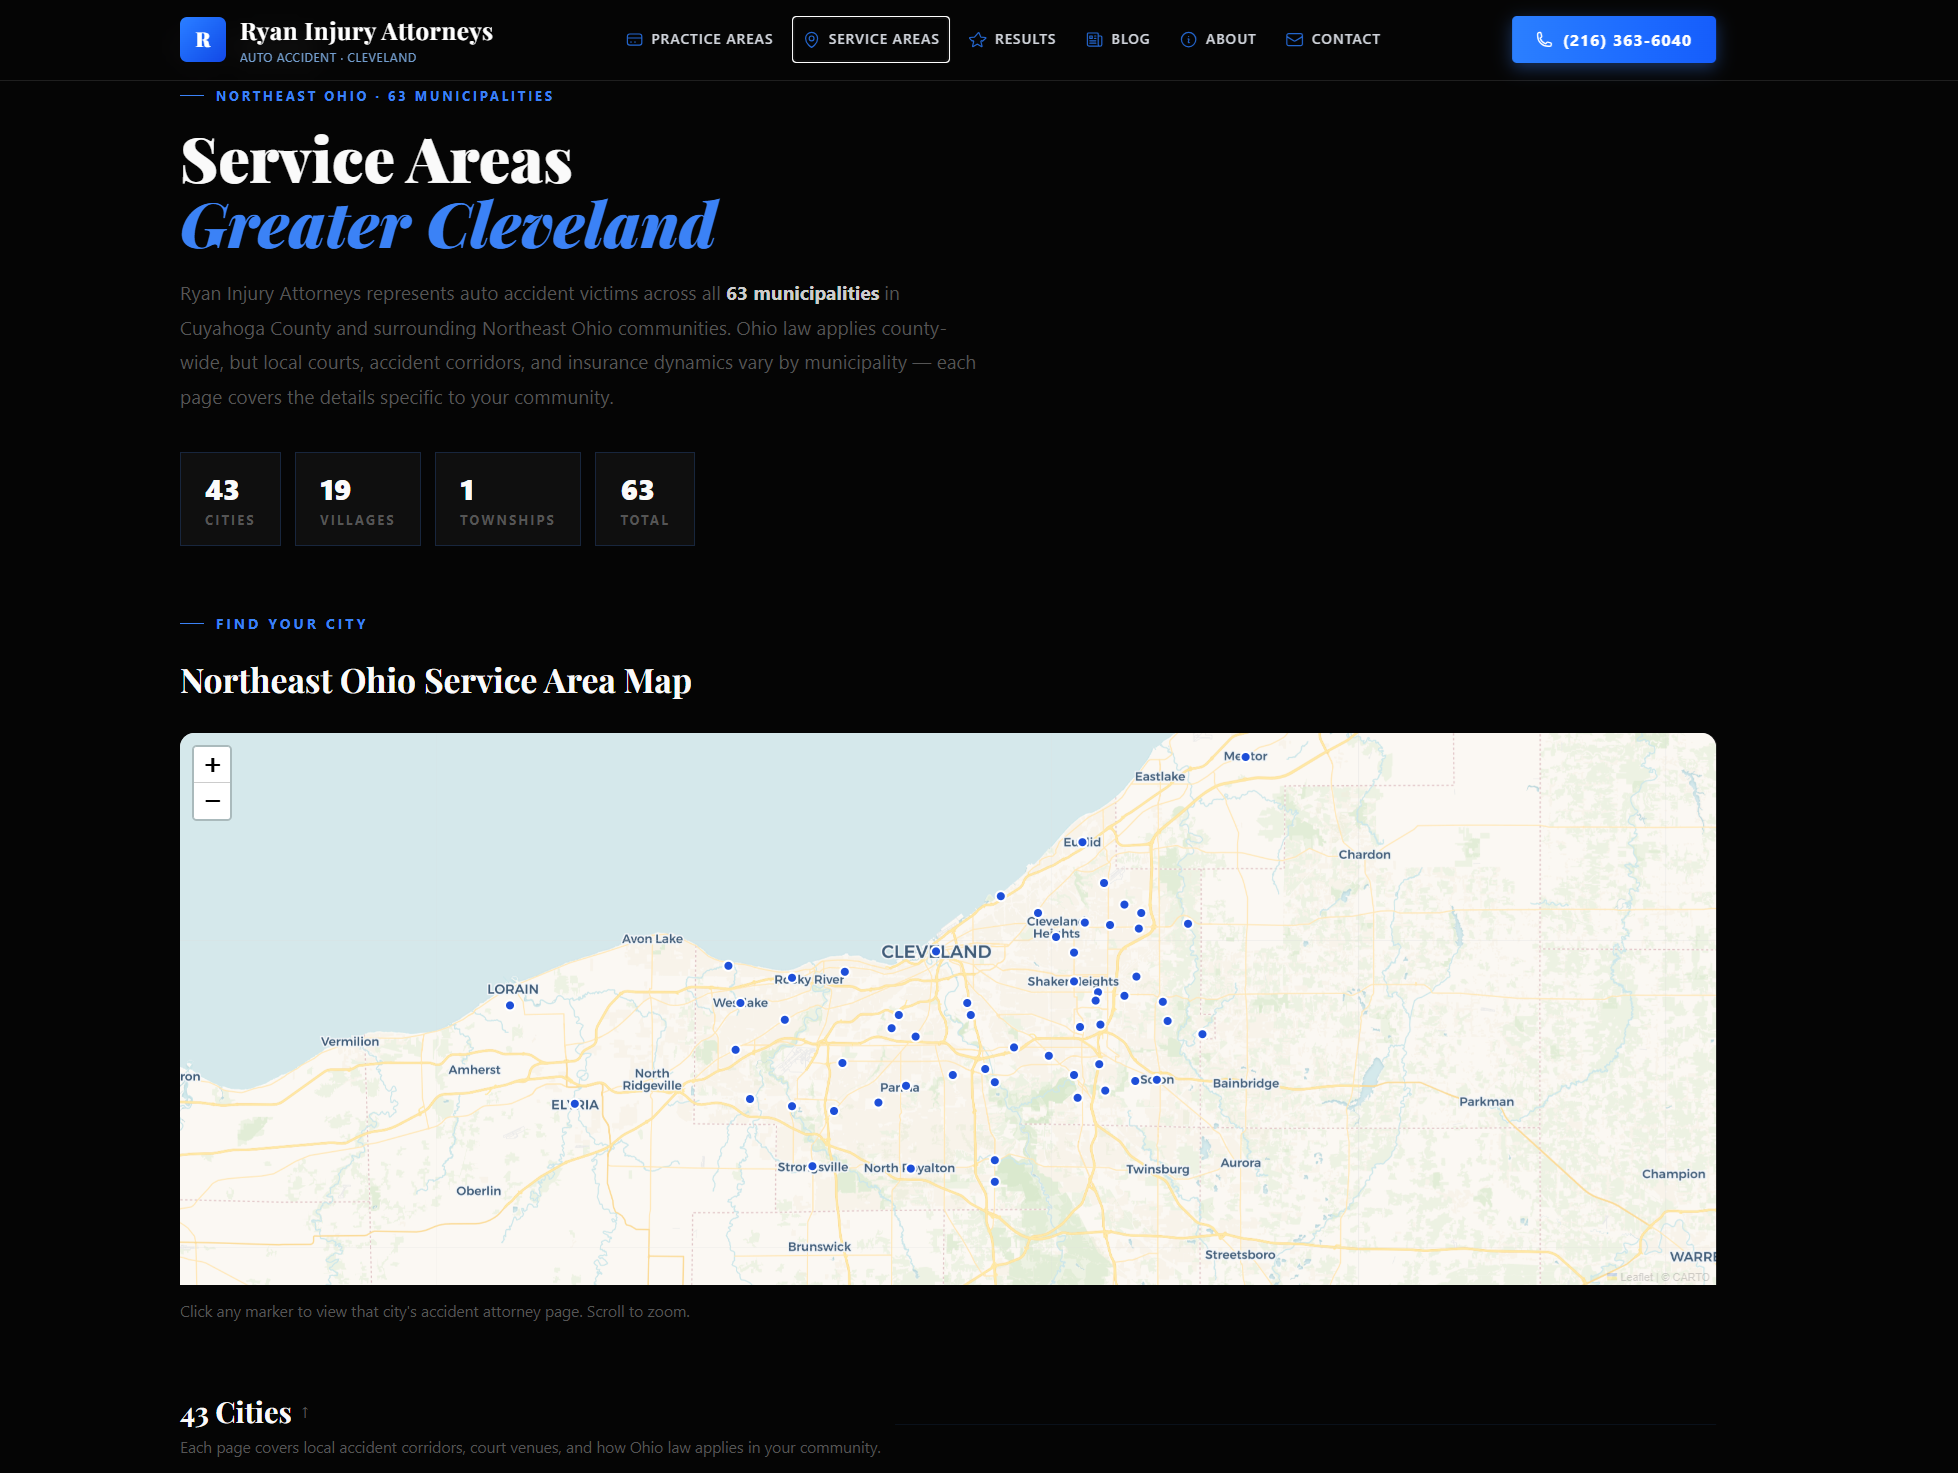Click the Cleveland Heights map marker
Image resolution: width=1958 pixels, height=1473 pixels.
(1055, 937)
